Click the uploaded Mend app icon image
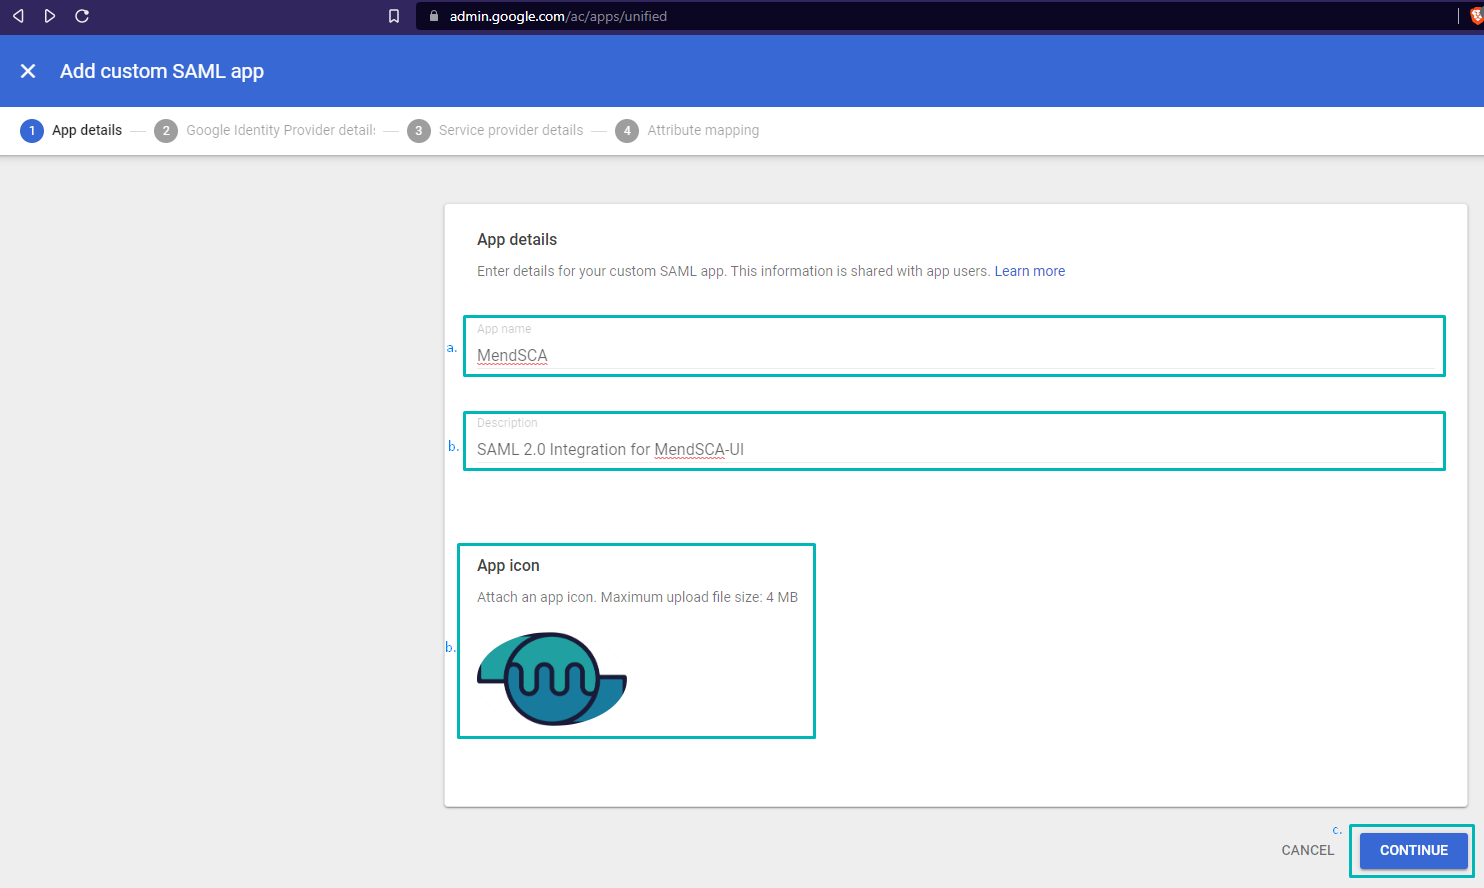1484x888 pixels. [552, 679]
